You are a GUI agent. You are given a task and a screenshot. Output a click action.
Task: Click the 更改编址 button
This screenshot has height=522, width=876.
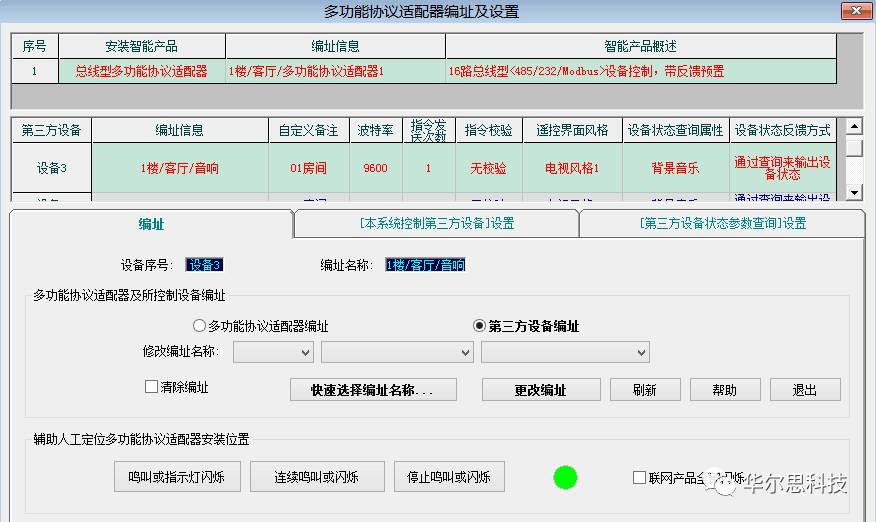coord(541,390)
